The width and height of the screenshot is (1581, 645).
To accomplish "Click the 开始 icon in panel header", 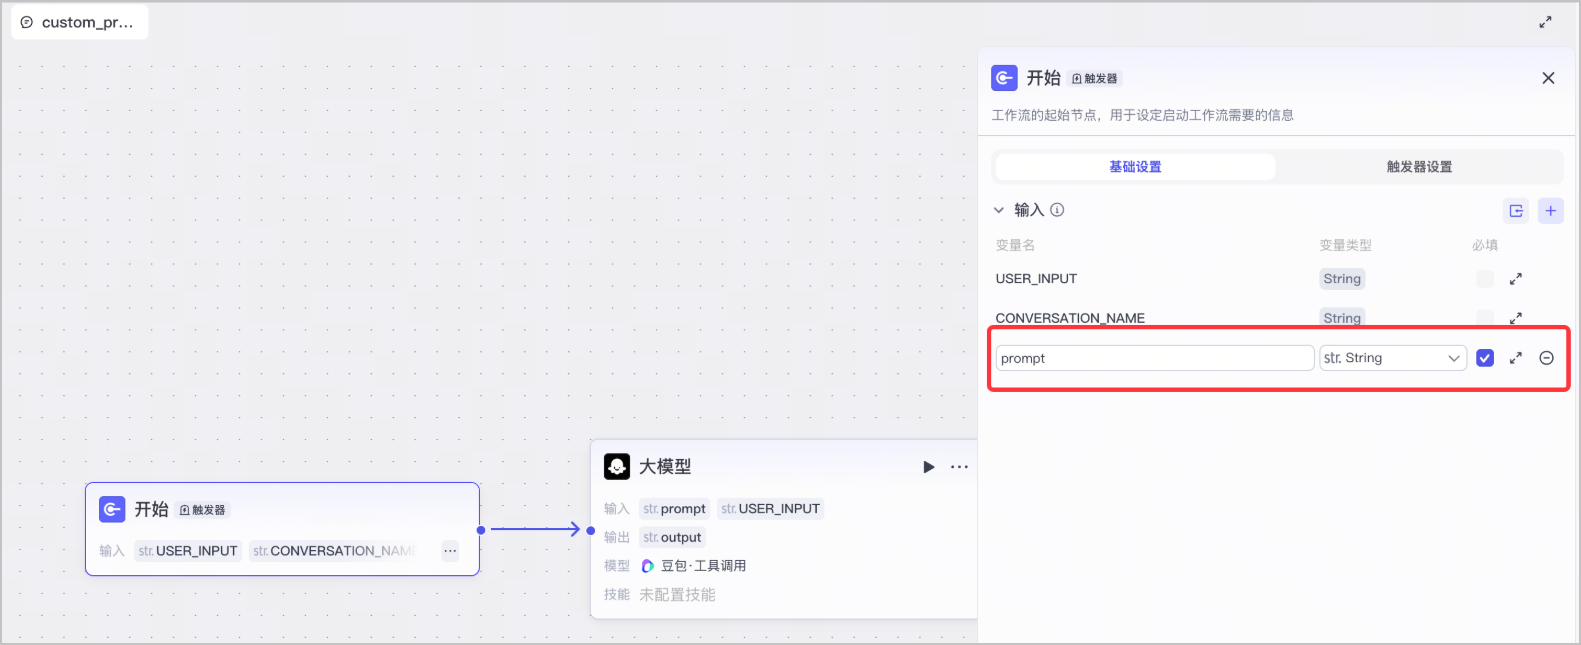I will click(1004, 78).
